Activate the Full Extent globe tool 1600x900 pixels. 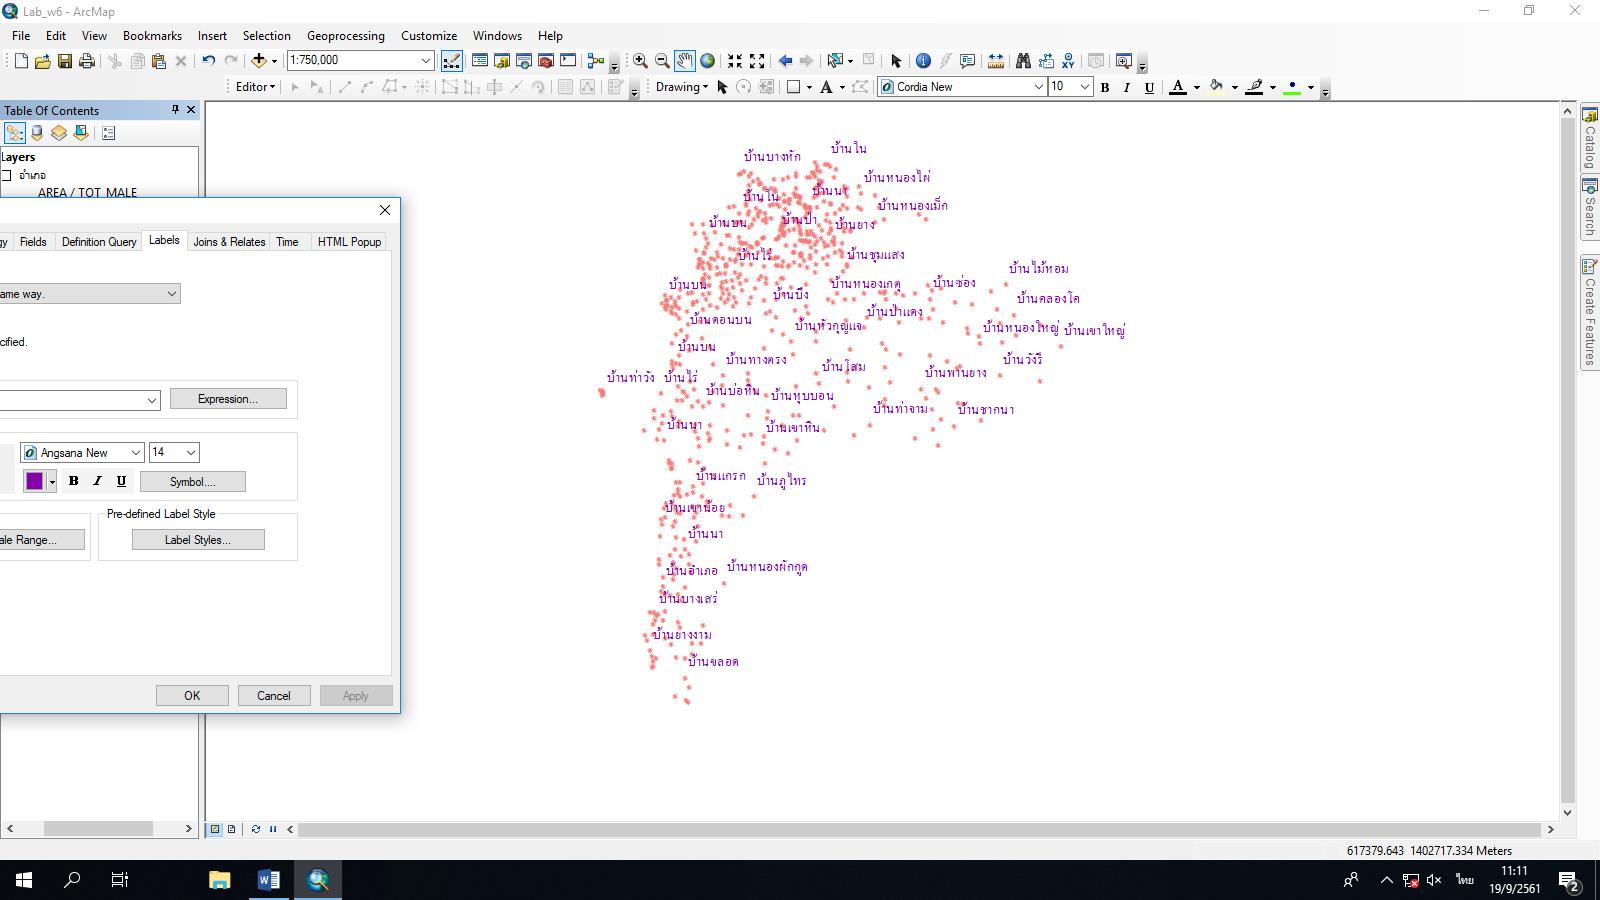click(707, 60)
